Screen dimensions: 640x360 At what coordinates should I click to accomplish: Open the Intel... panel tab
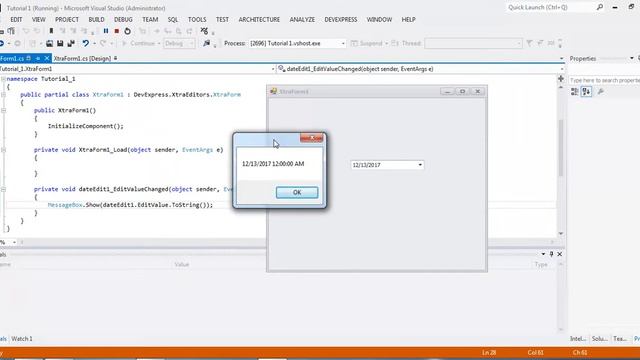pos(578,339)
